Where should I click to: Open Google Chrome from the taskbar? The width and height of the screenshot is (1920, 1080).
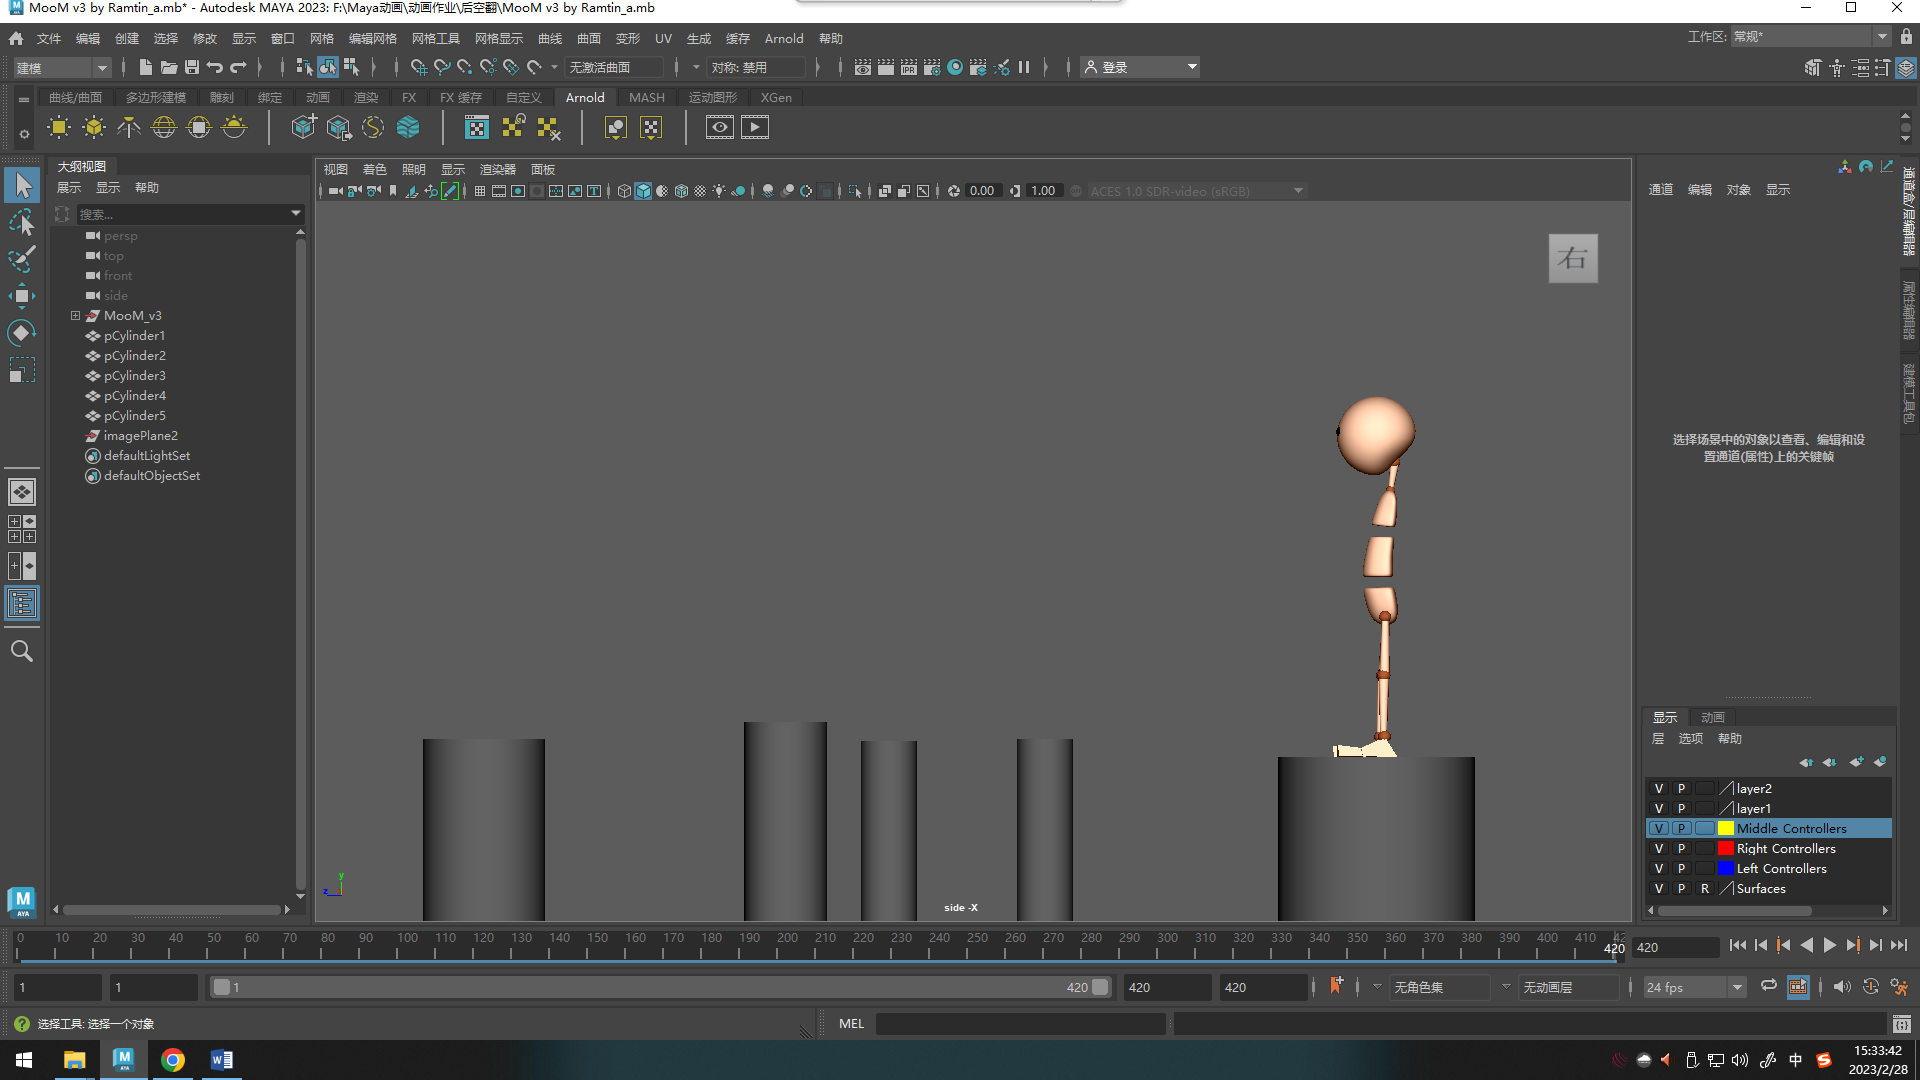coord(173,1060)
